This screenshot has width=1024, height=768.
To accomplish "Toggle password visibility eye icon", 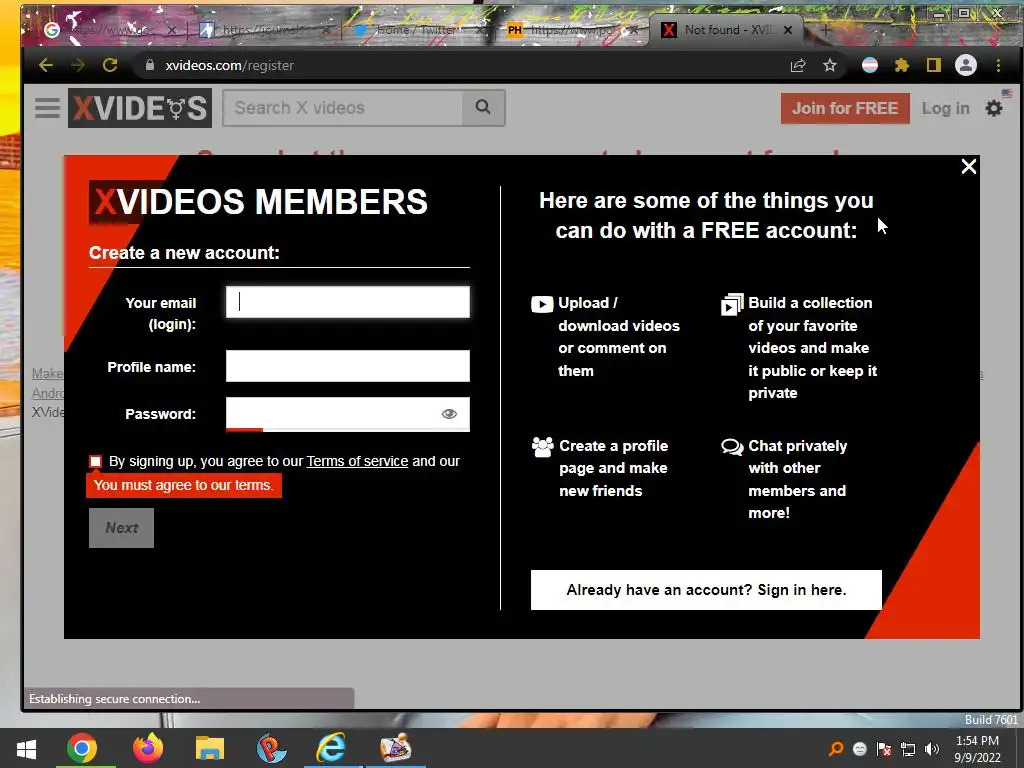I will (x=449, y=413).
